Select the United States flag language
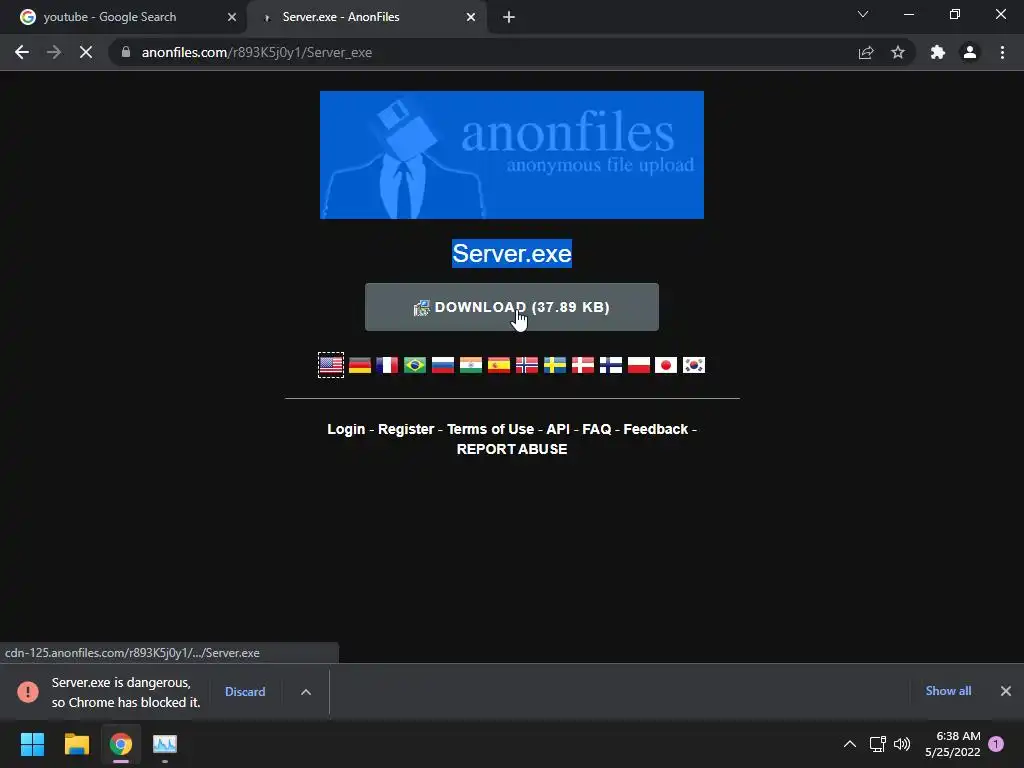Screen dimensions: 1024x768 [x=331, y=365]
